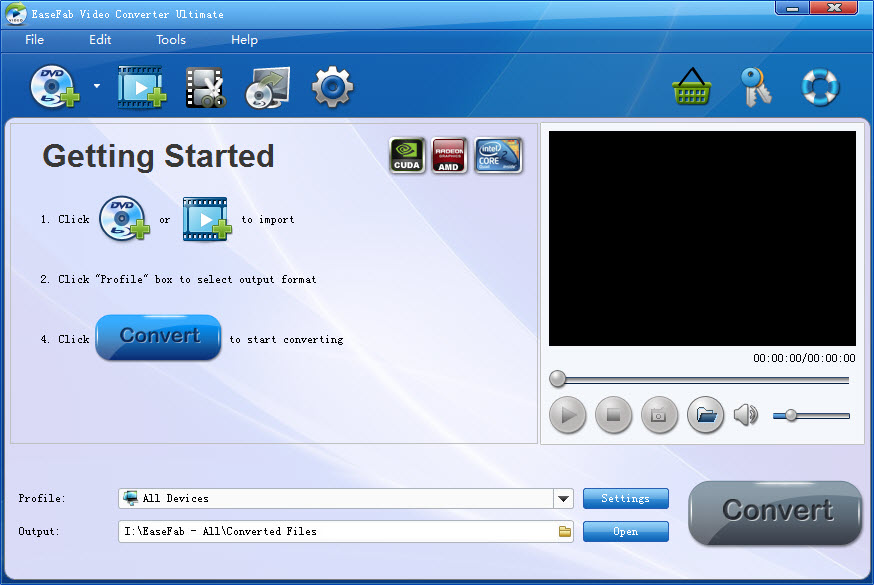The image size is (874, 585).
Task: Mute the preview speaker icon
Action: point(746,415)
